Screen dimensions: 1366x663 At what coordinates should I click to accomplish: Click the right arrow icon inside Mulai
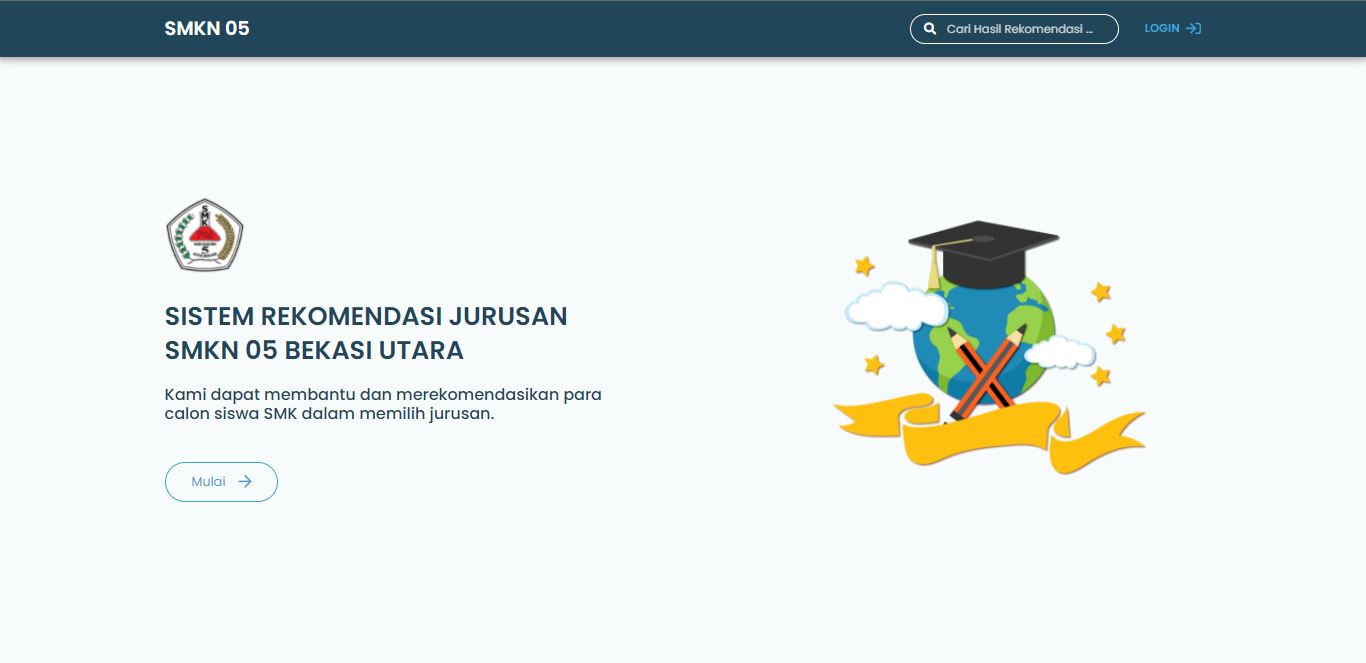coord(245,482)
